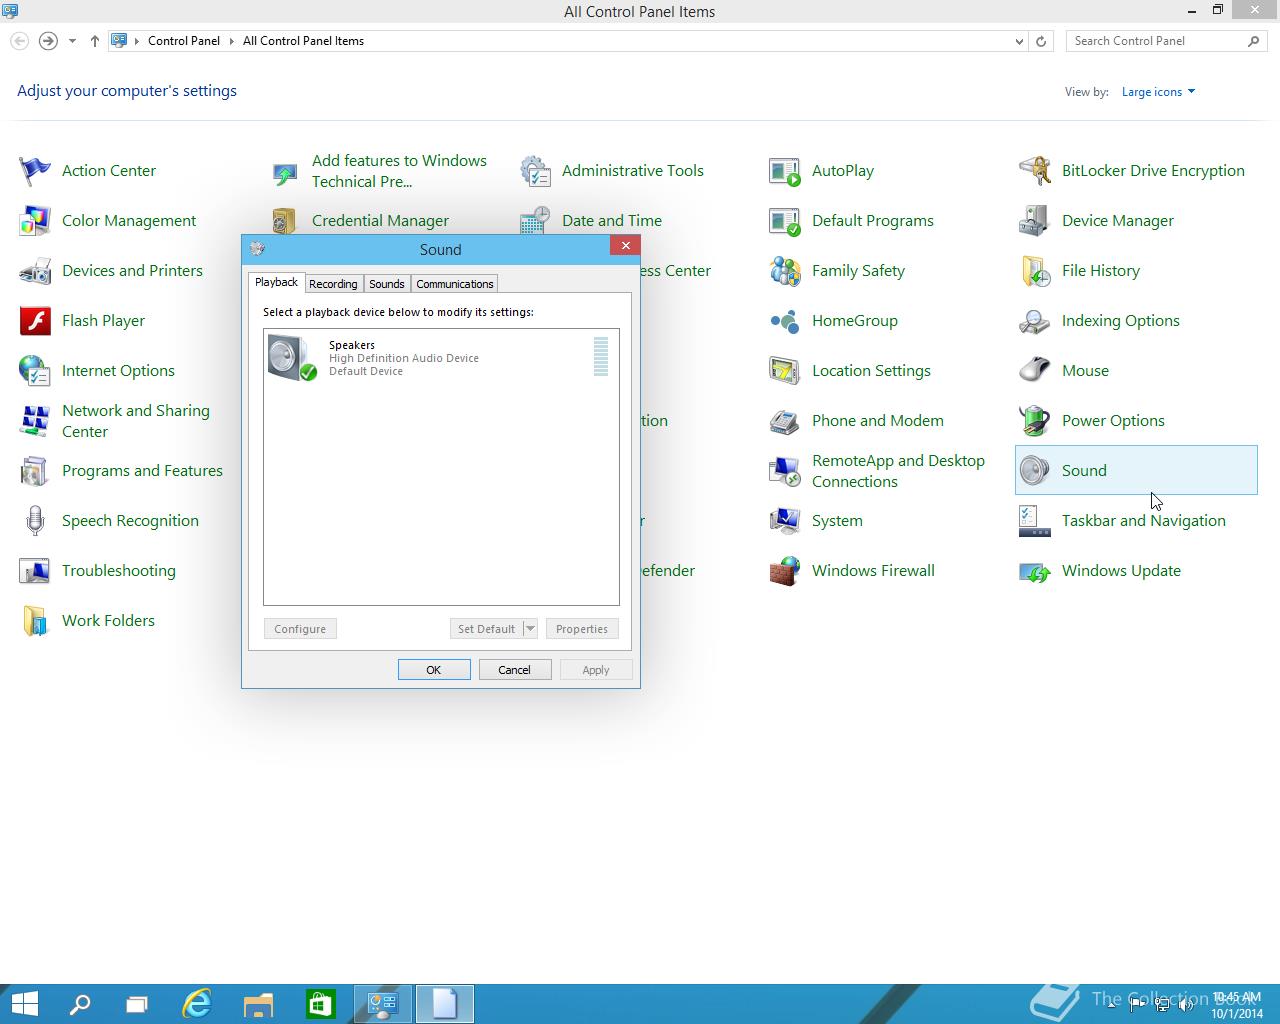Open the Credential Manager link
This screenshot has height=1024, width=1280.
pos(380,221)
